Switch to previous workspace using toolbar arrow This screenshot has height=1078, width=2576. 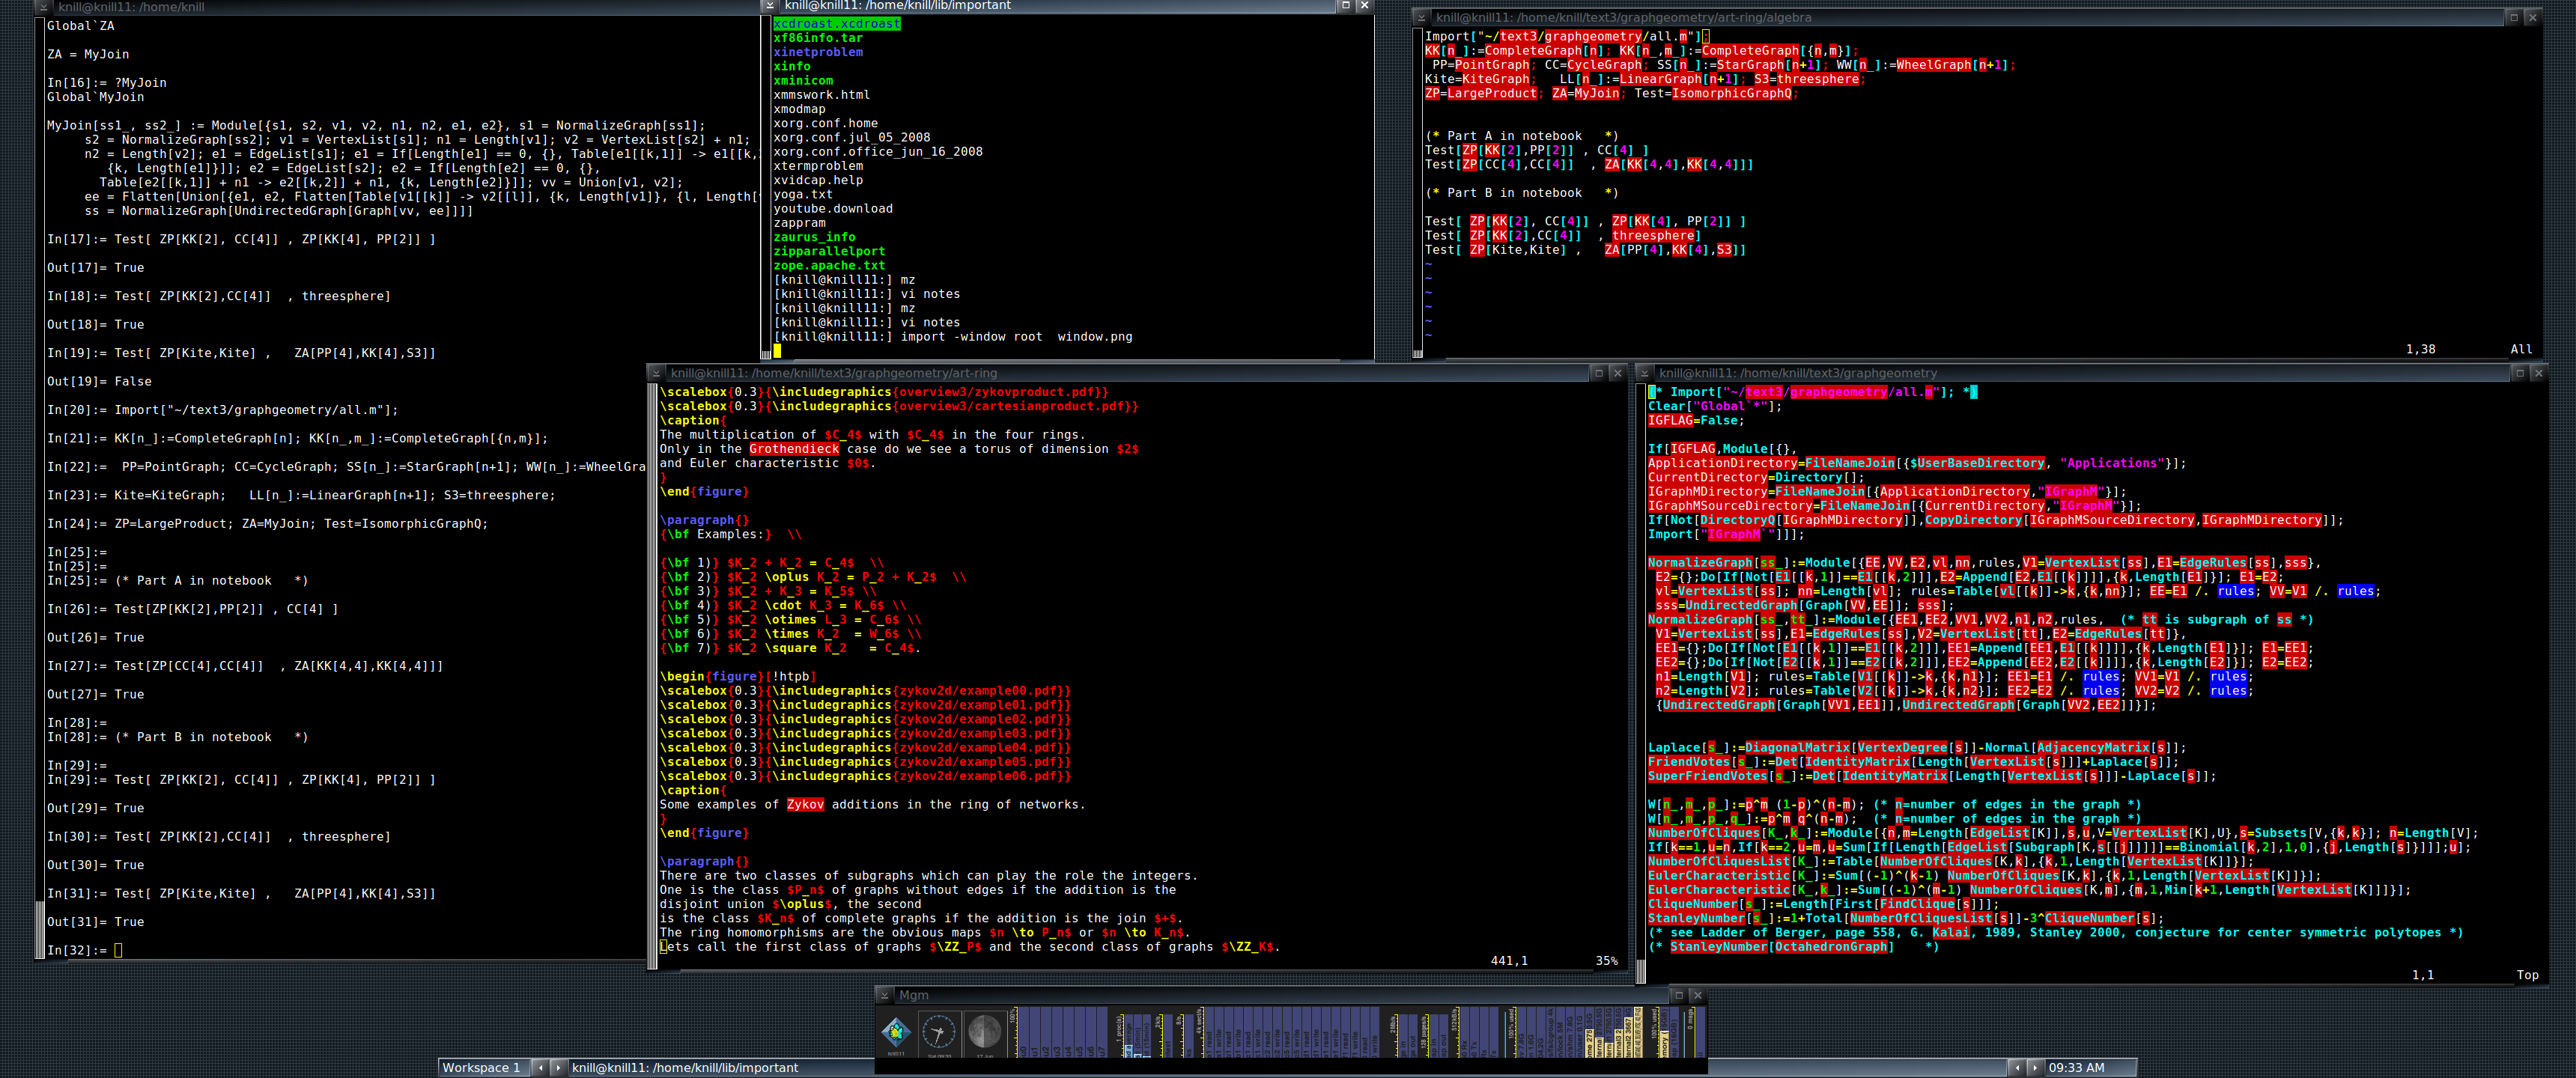[541, 1067]
